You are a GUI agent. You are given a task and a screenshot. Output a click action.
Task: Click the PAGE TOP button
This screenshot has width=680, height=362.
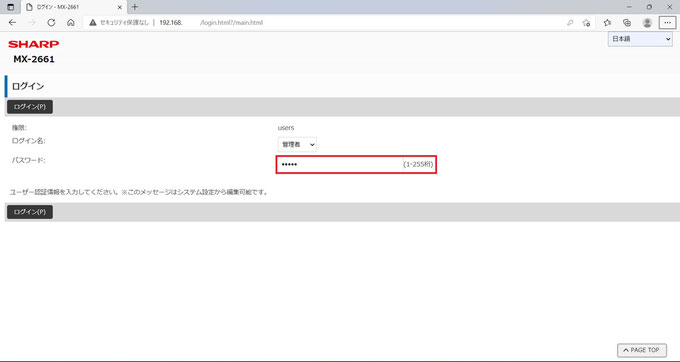(642, 350)
